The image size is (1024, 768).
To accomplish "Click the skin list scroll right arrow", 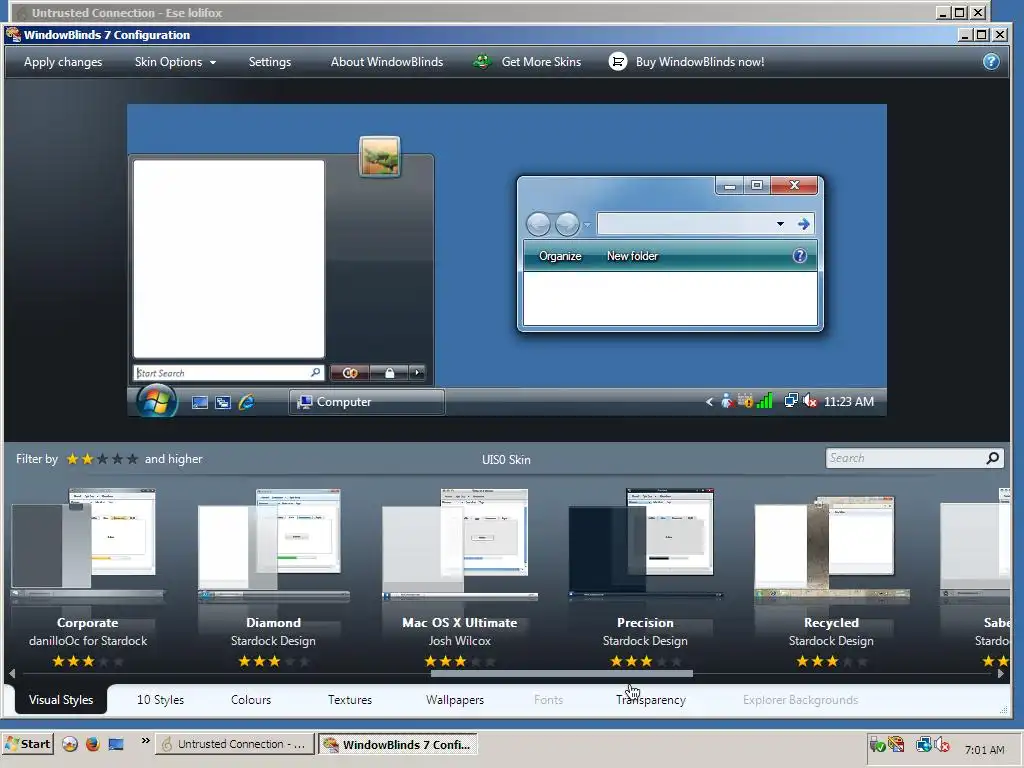I will pos(1000,673).
